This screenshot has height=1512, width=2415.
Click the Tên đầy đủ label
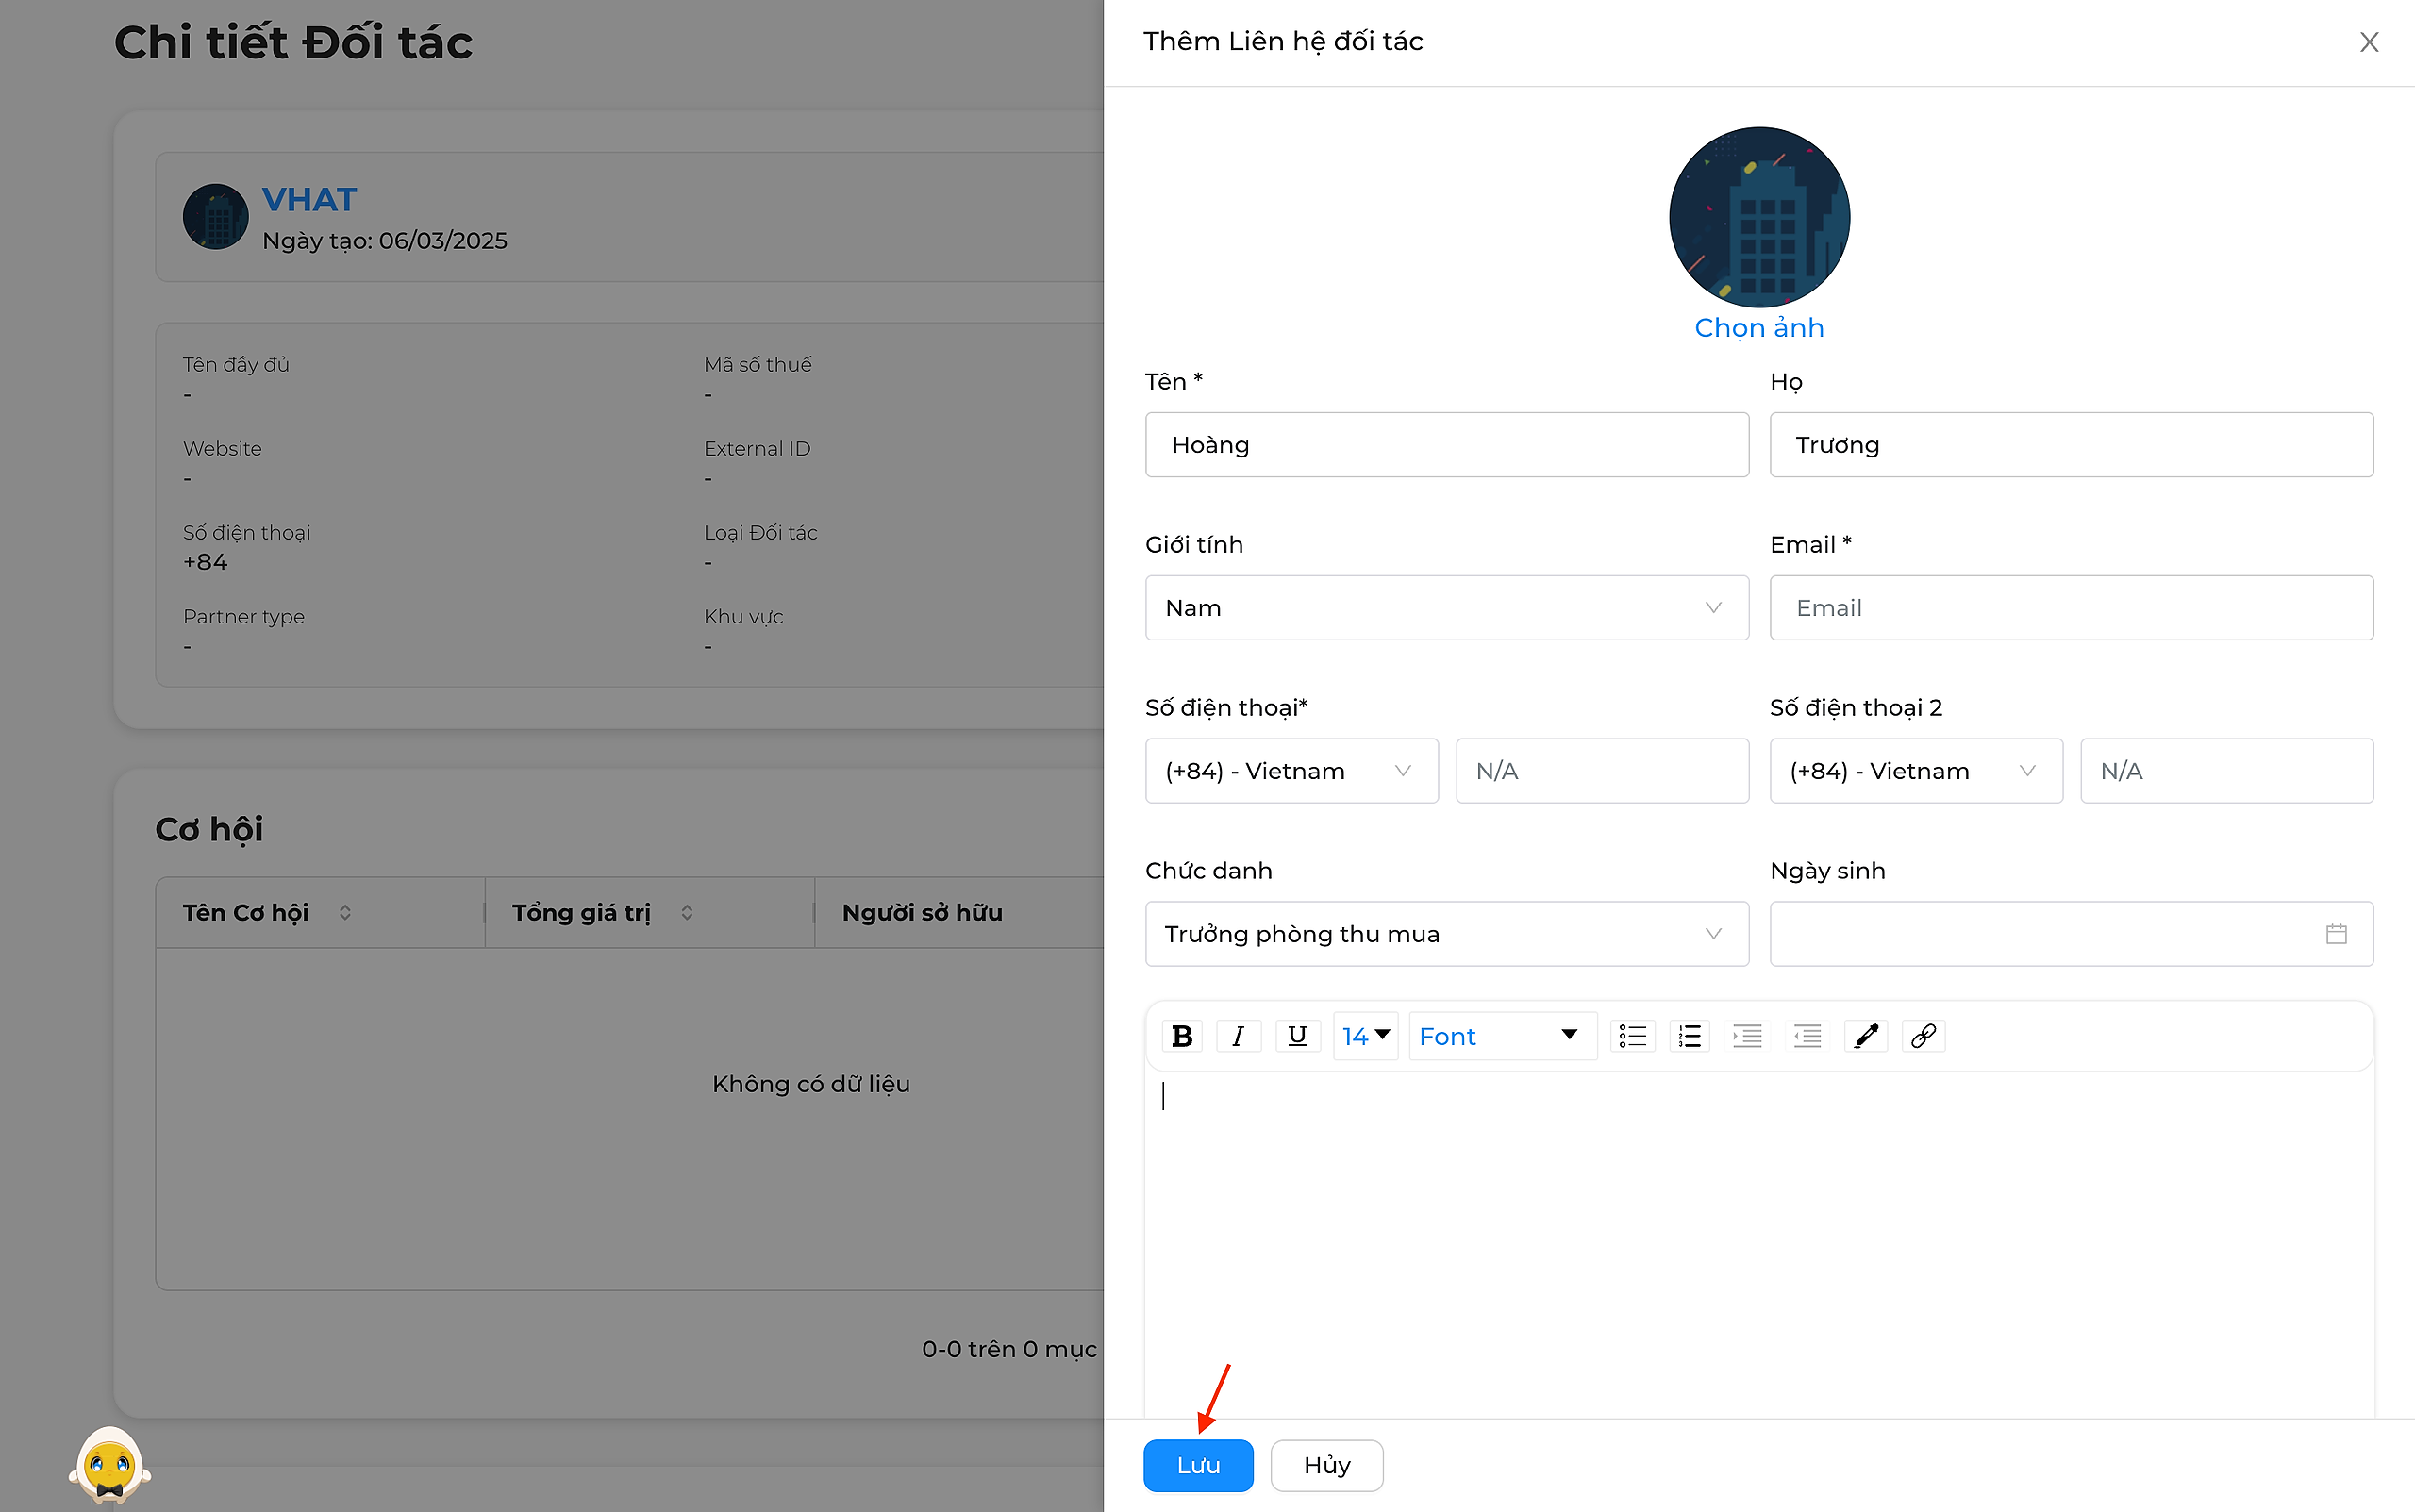(x=236, y=365)
